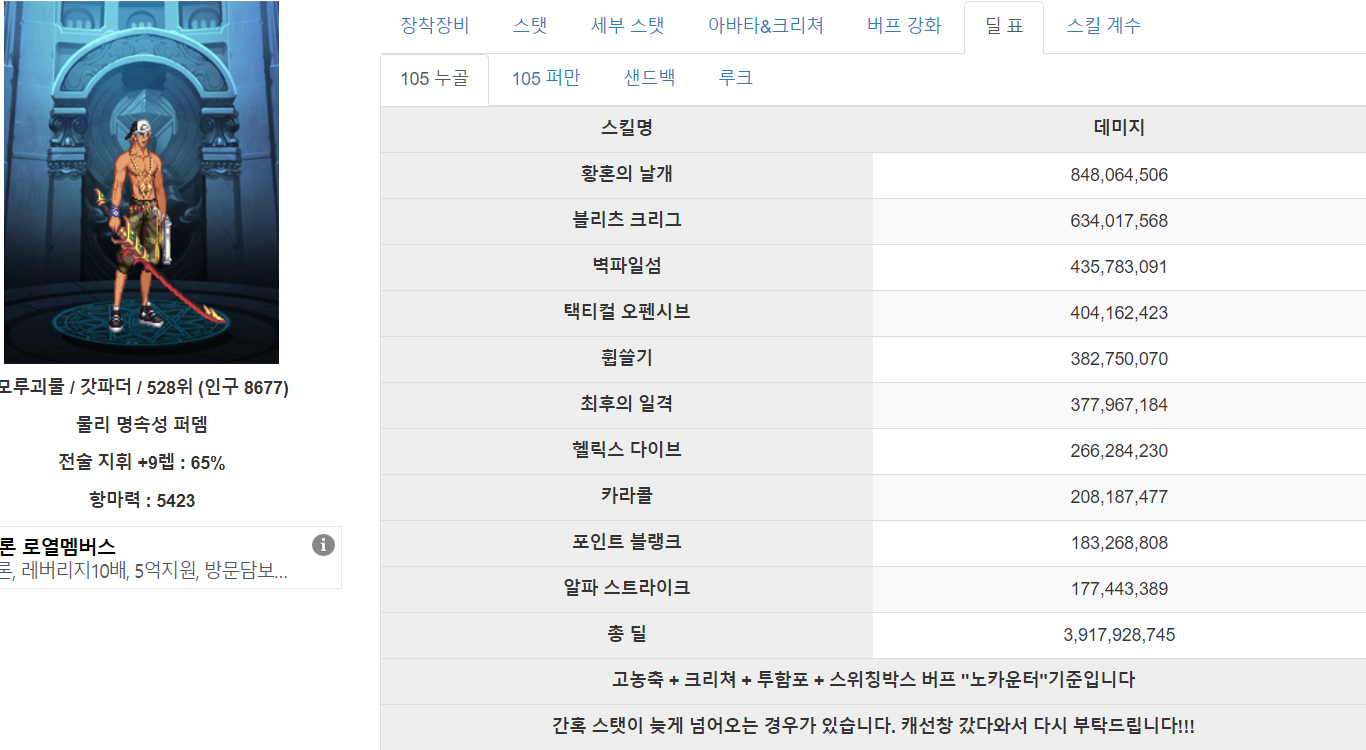Open the 샌드백 damage sub-tab
This screenshot has height=750, width=1366.
pyautogui.click(x=649, y=78)
